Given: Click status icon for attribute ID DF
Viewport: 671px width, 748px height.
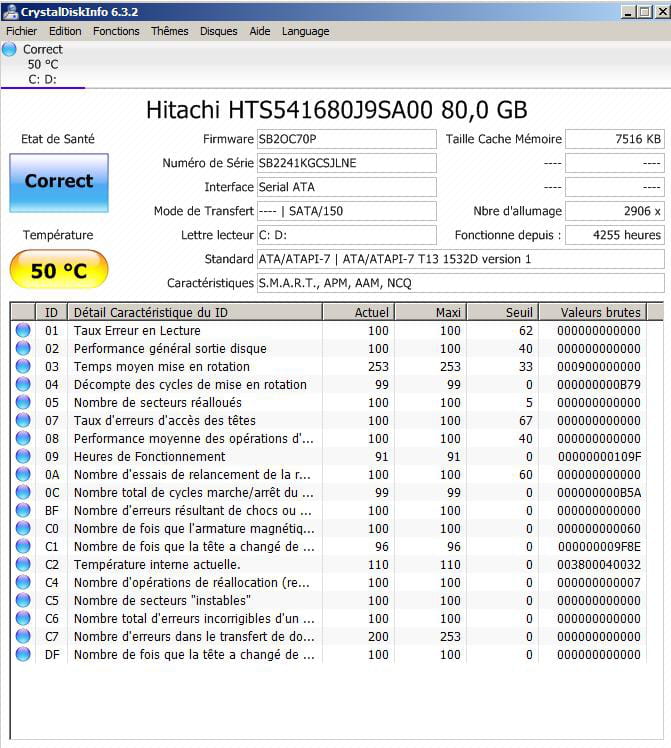Looking at the screenshot, I should [x=23, y=655].
